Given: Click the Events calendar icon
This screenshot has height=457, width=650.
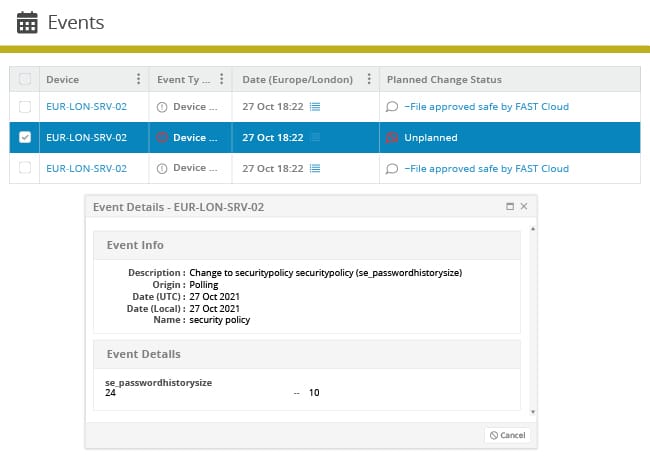Looking at the screenshot, I should point(27,22).
